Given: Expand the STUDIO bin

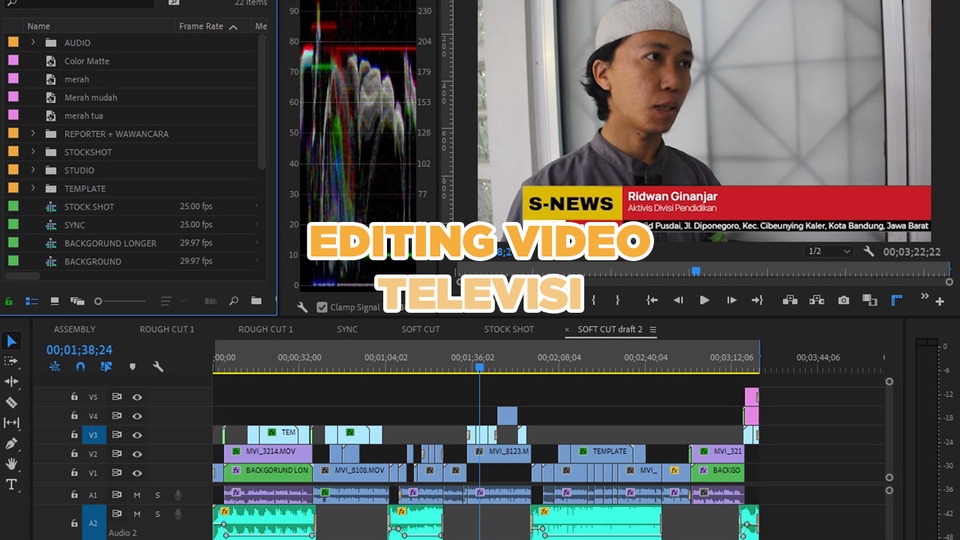Looking at the screenshot, I should pos(33,170).
